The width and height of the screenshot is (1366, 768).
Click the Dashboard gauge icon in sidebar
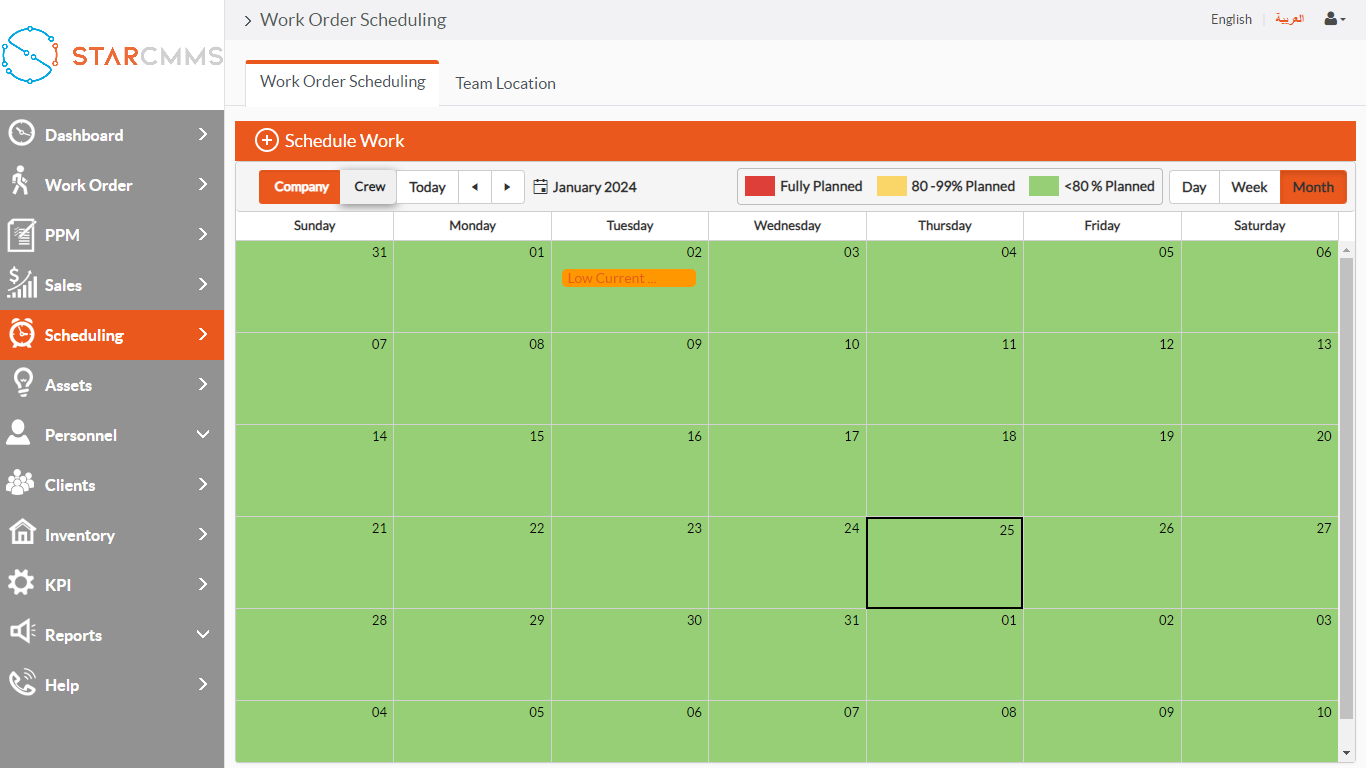click(x=21, y=134)
